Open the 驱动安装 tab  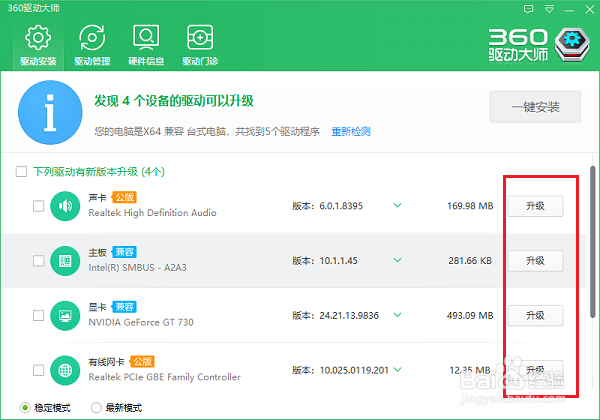(38, 46)
